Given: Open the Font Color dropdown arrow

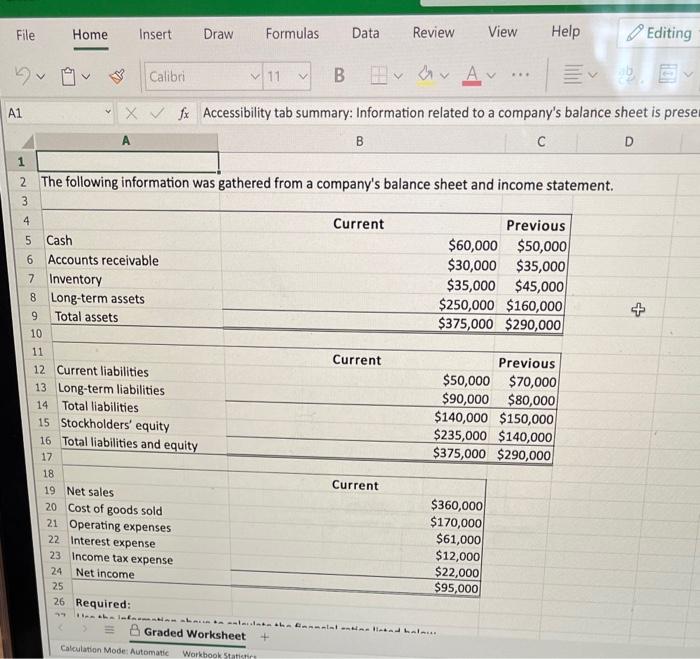Looking at the screenshot, I should coord(491,76).
